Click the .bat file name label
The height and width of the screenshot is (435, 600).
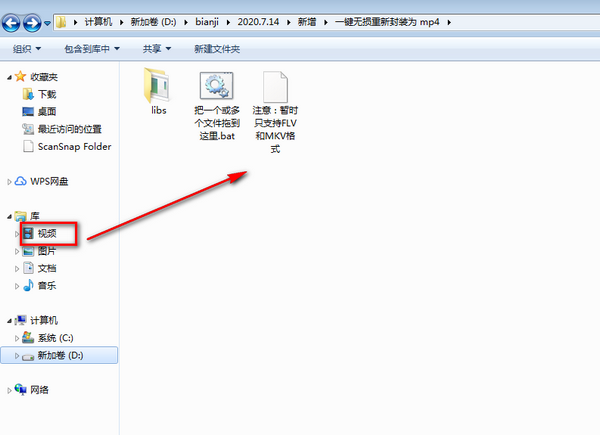(217, 123)
